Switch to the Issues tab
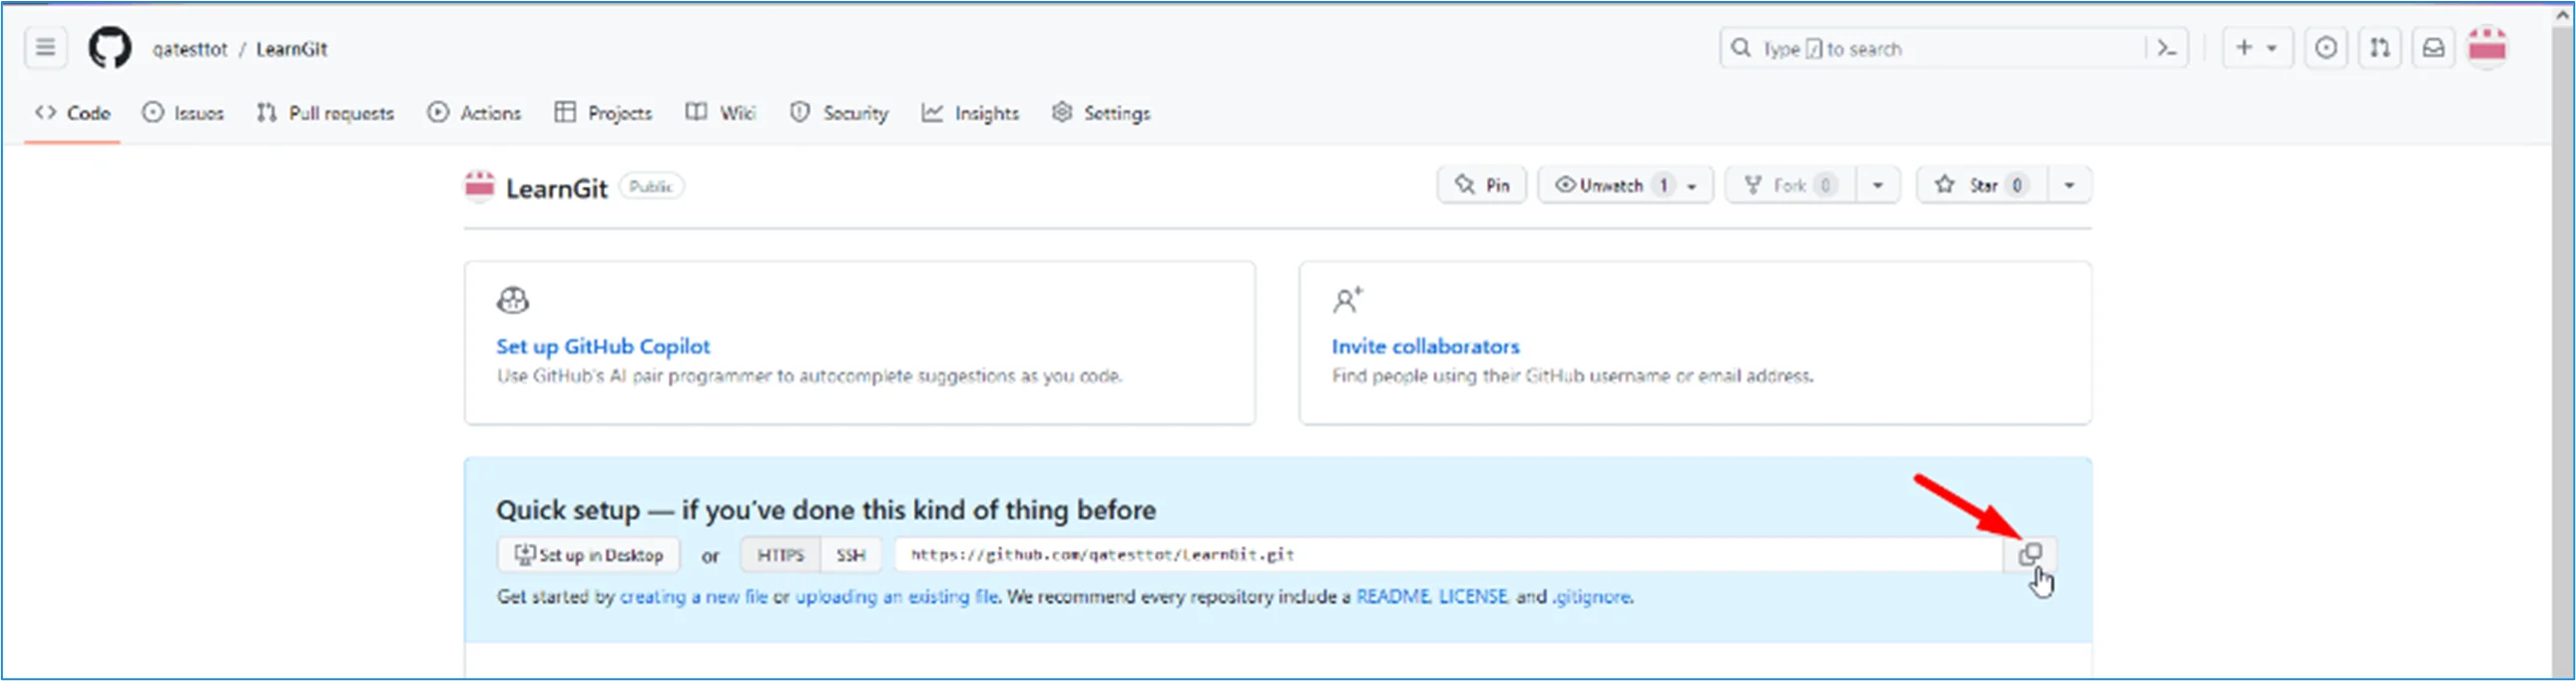Image resolution: width=2576 pixels, height=681 pixels. 183,113
